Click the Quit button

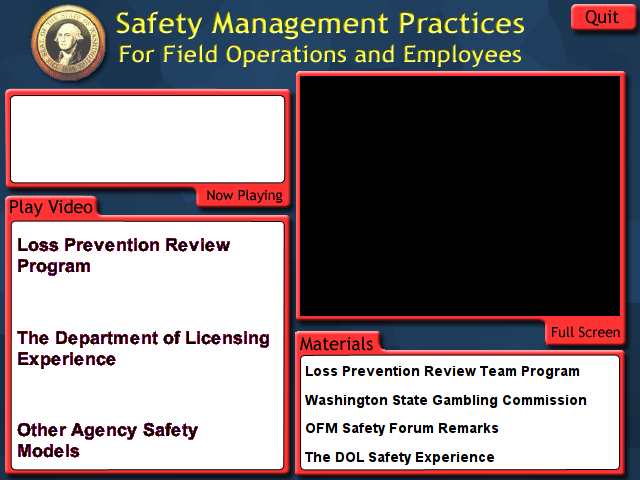click(x=602, y=17)
